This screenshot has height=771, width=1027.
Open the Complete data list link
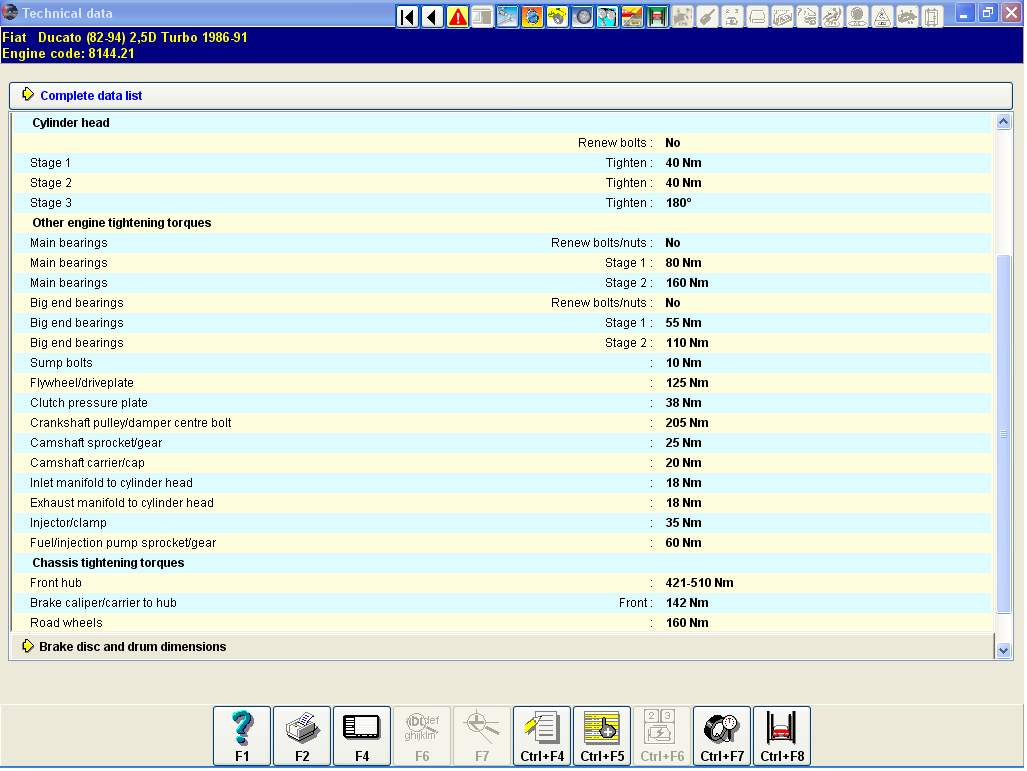click(91, 96)
